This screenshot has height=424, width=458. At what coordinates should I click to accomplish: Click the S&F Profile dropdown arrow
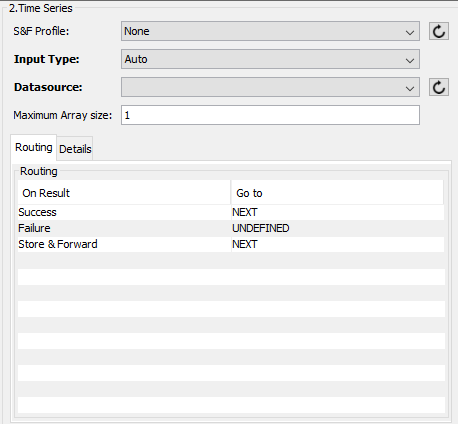(x=410, y=32)
